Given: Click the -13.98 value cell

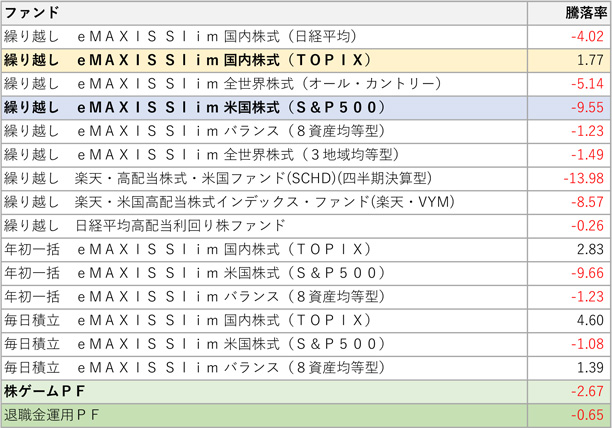Looking at the screenshot, I should [585, 178].
